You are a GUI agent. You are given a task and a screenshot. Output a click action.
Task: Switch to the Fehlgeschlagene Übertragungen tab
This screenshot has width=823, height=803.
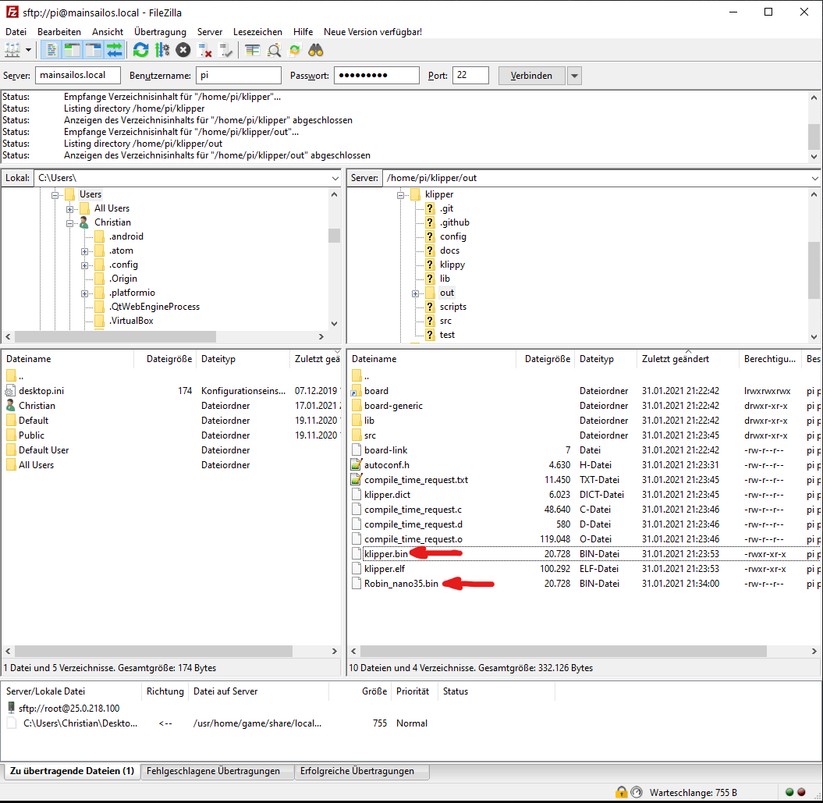pyautogui.click(x=220, y=771)
